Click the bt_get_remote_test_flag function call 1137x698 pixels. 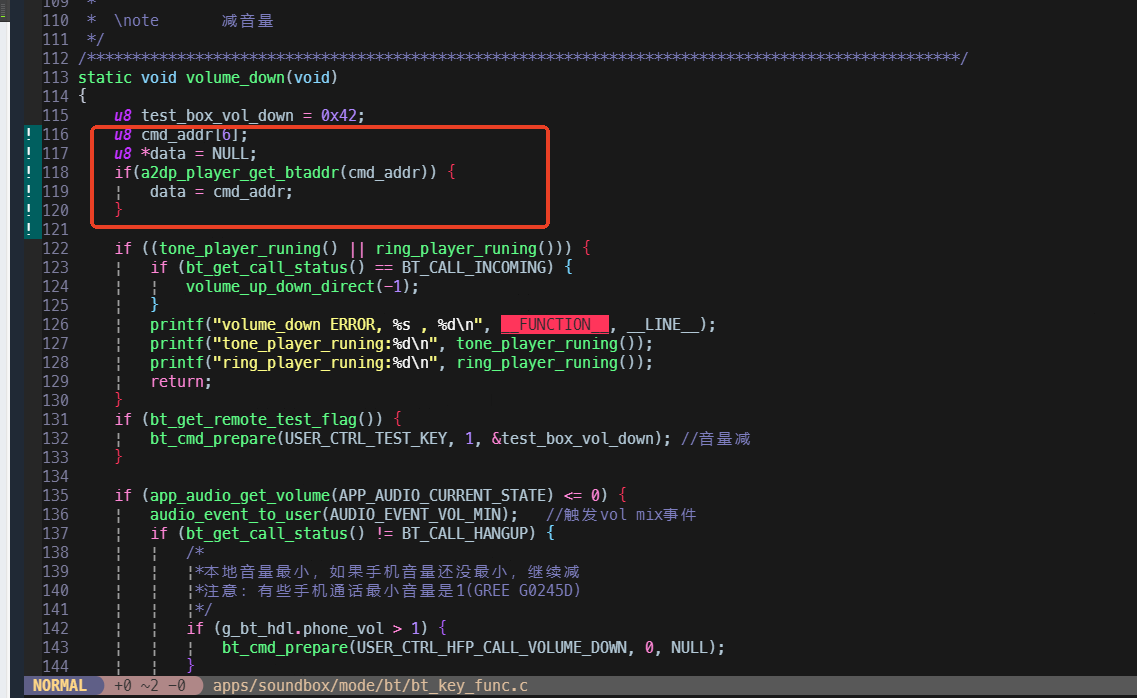(x=254, y=420)
